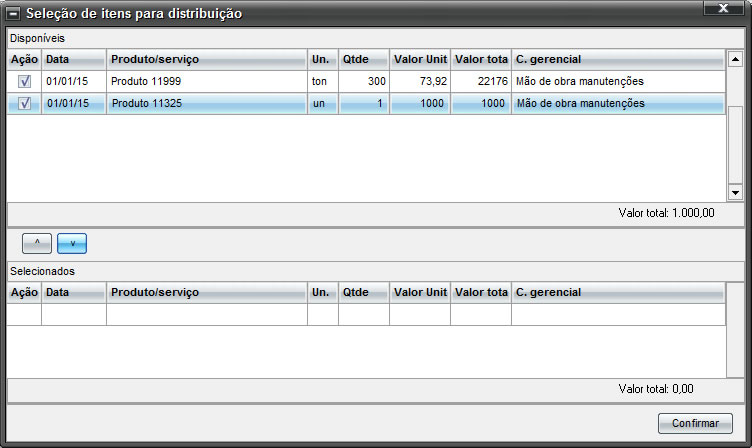
Task: Click Selecionados Ação column header
Action: [x=24, y=293]
